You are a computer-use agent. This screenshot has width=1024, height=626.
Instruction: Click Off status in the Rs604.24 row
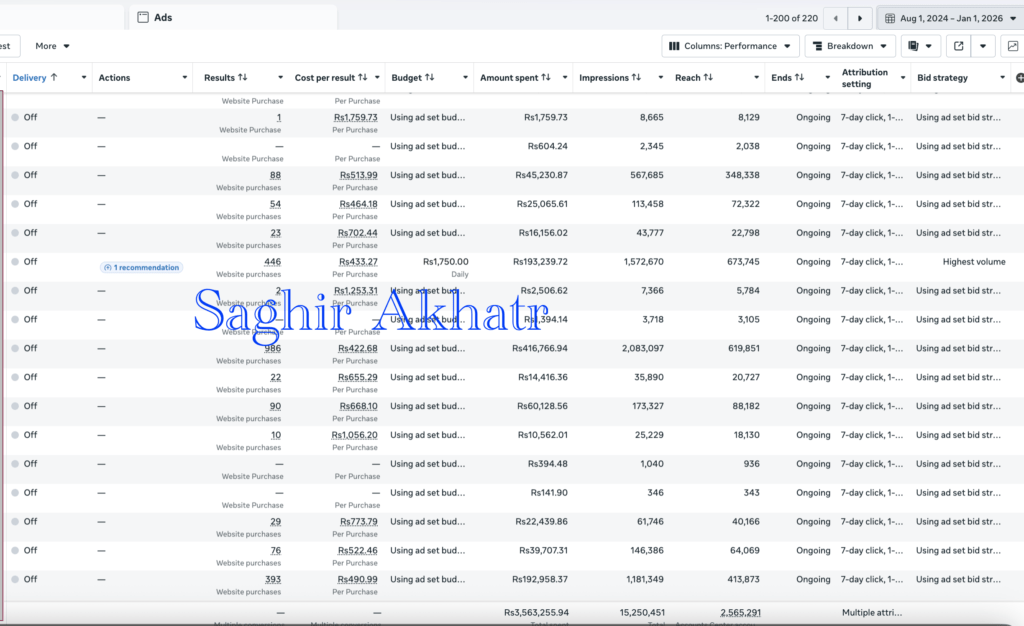tap(30, 146)
